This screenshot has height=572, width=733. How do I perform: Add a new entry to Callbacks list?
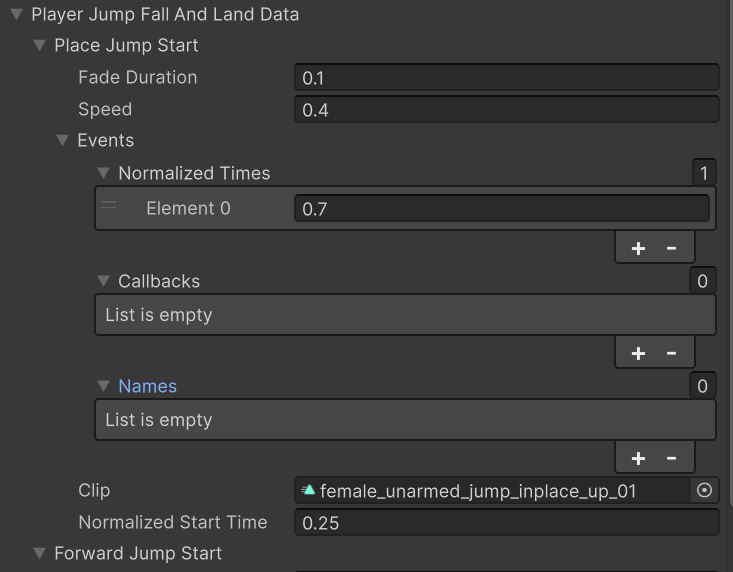tap(638, 353)
